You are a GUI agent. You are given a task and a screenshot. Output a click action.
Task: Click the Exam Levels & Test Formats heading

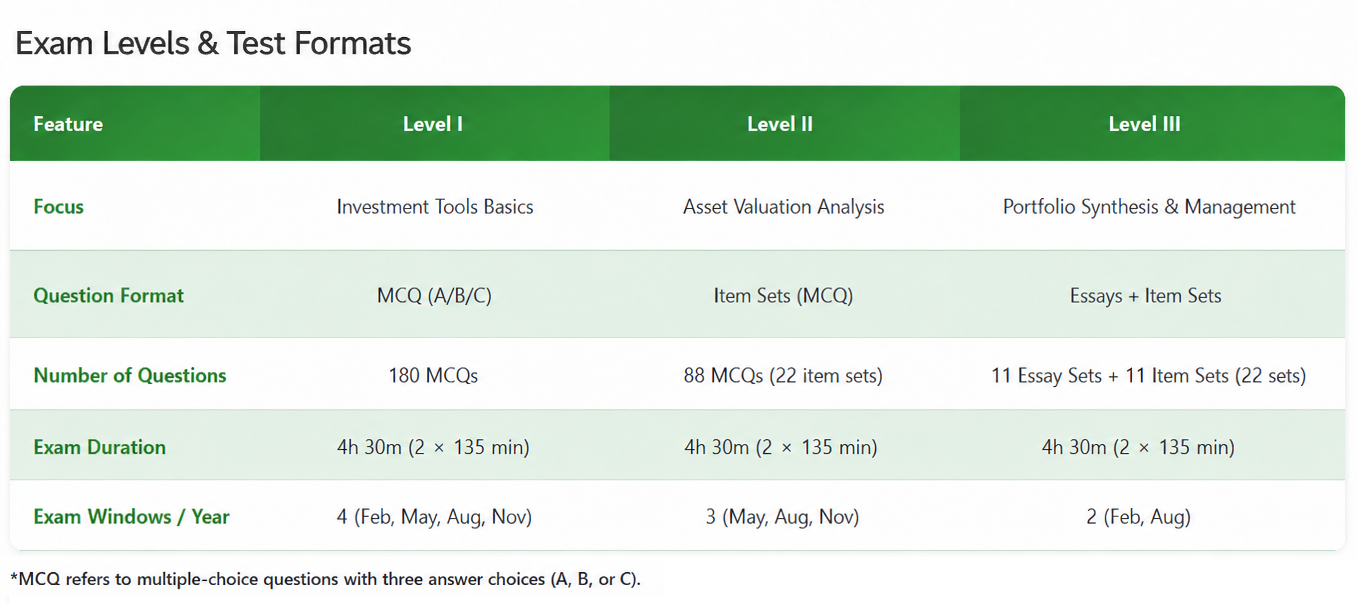(213, 44)
